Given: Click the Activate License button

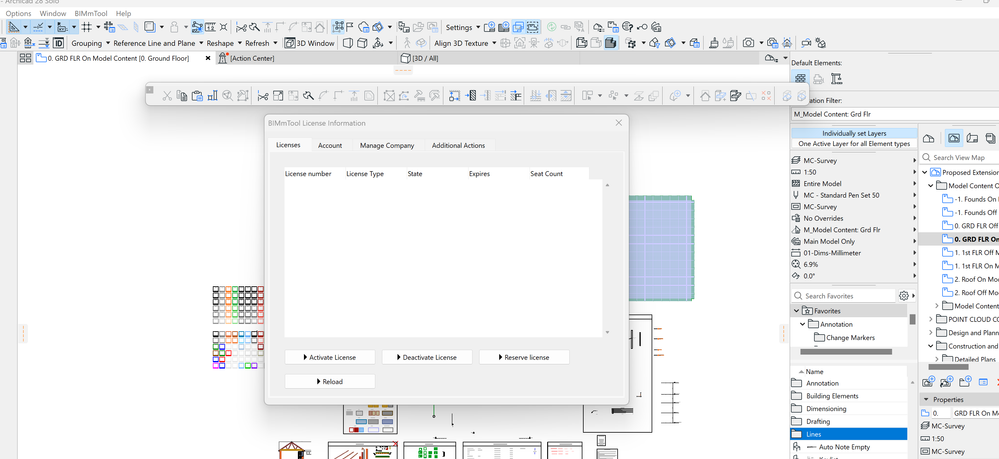Looking at the screenshot, I should [x=330, y=357].
